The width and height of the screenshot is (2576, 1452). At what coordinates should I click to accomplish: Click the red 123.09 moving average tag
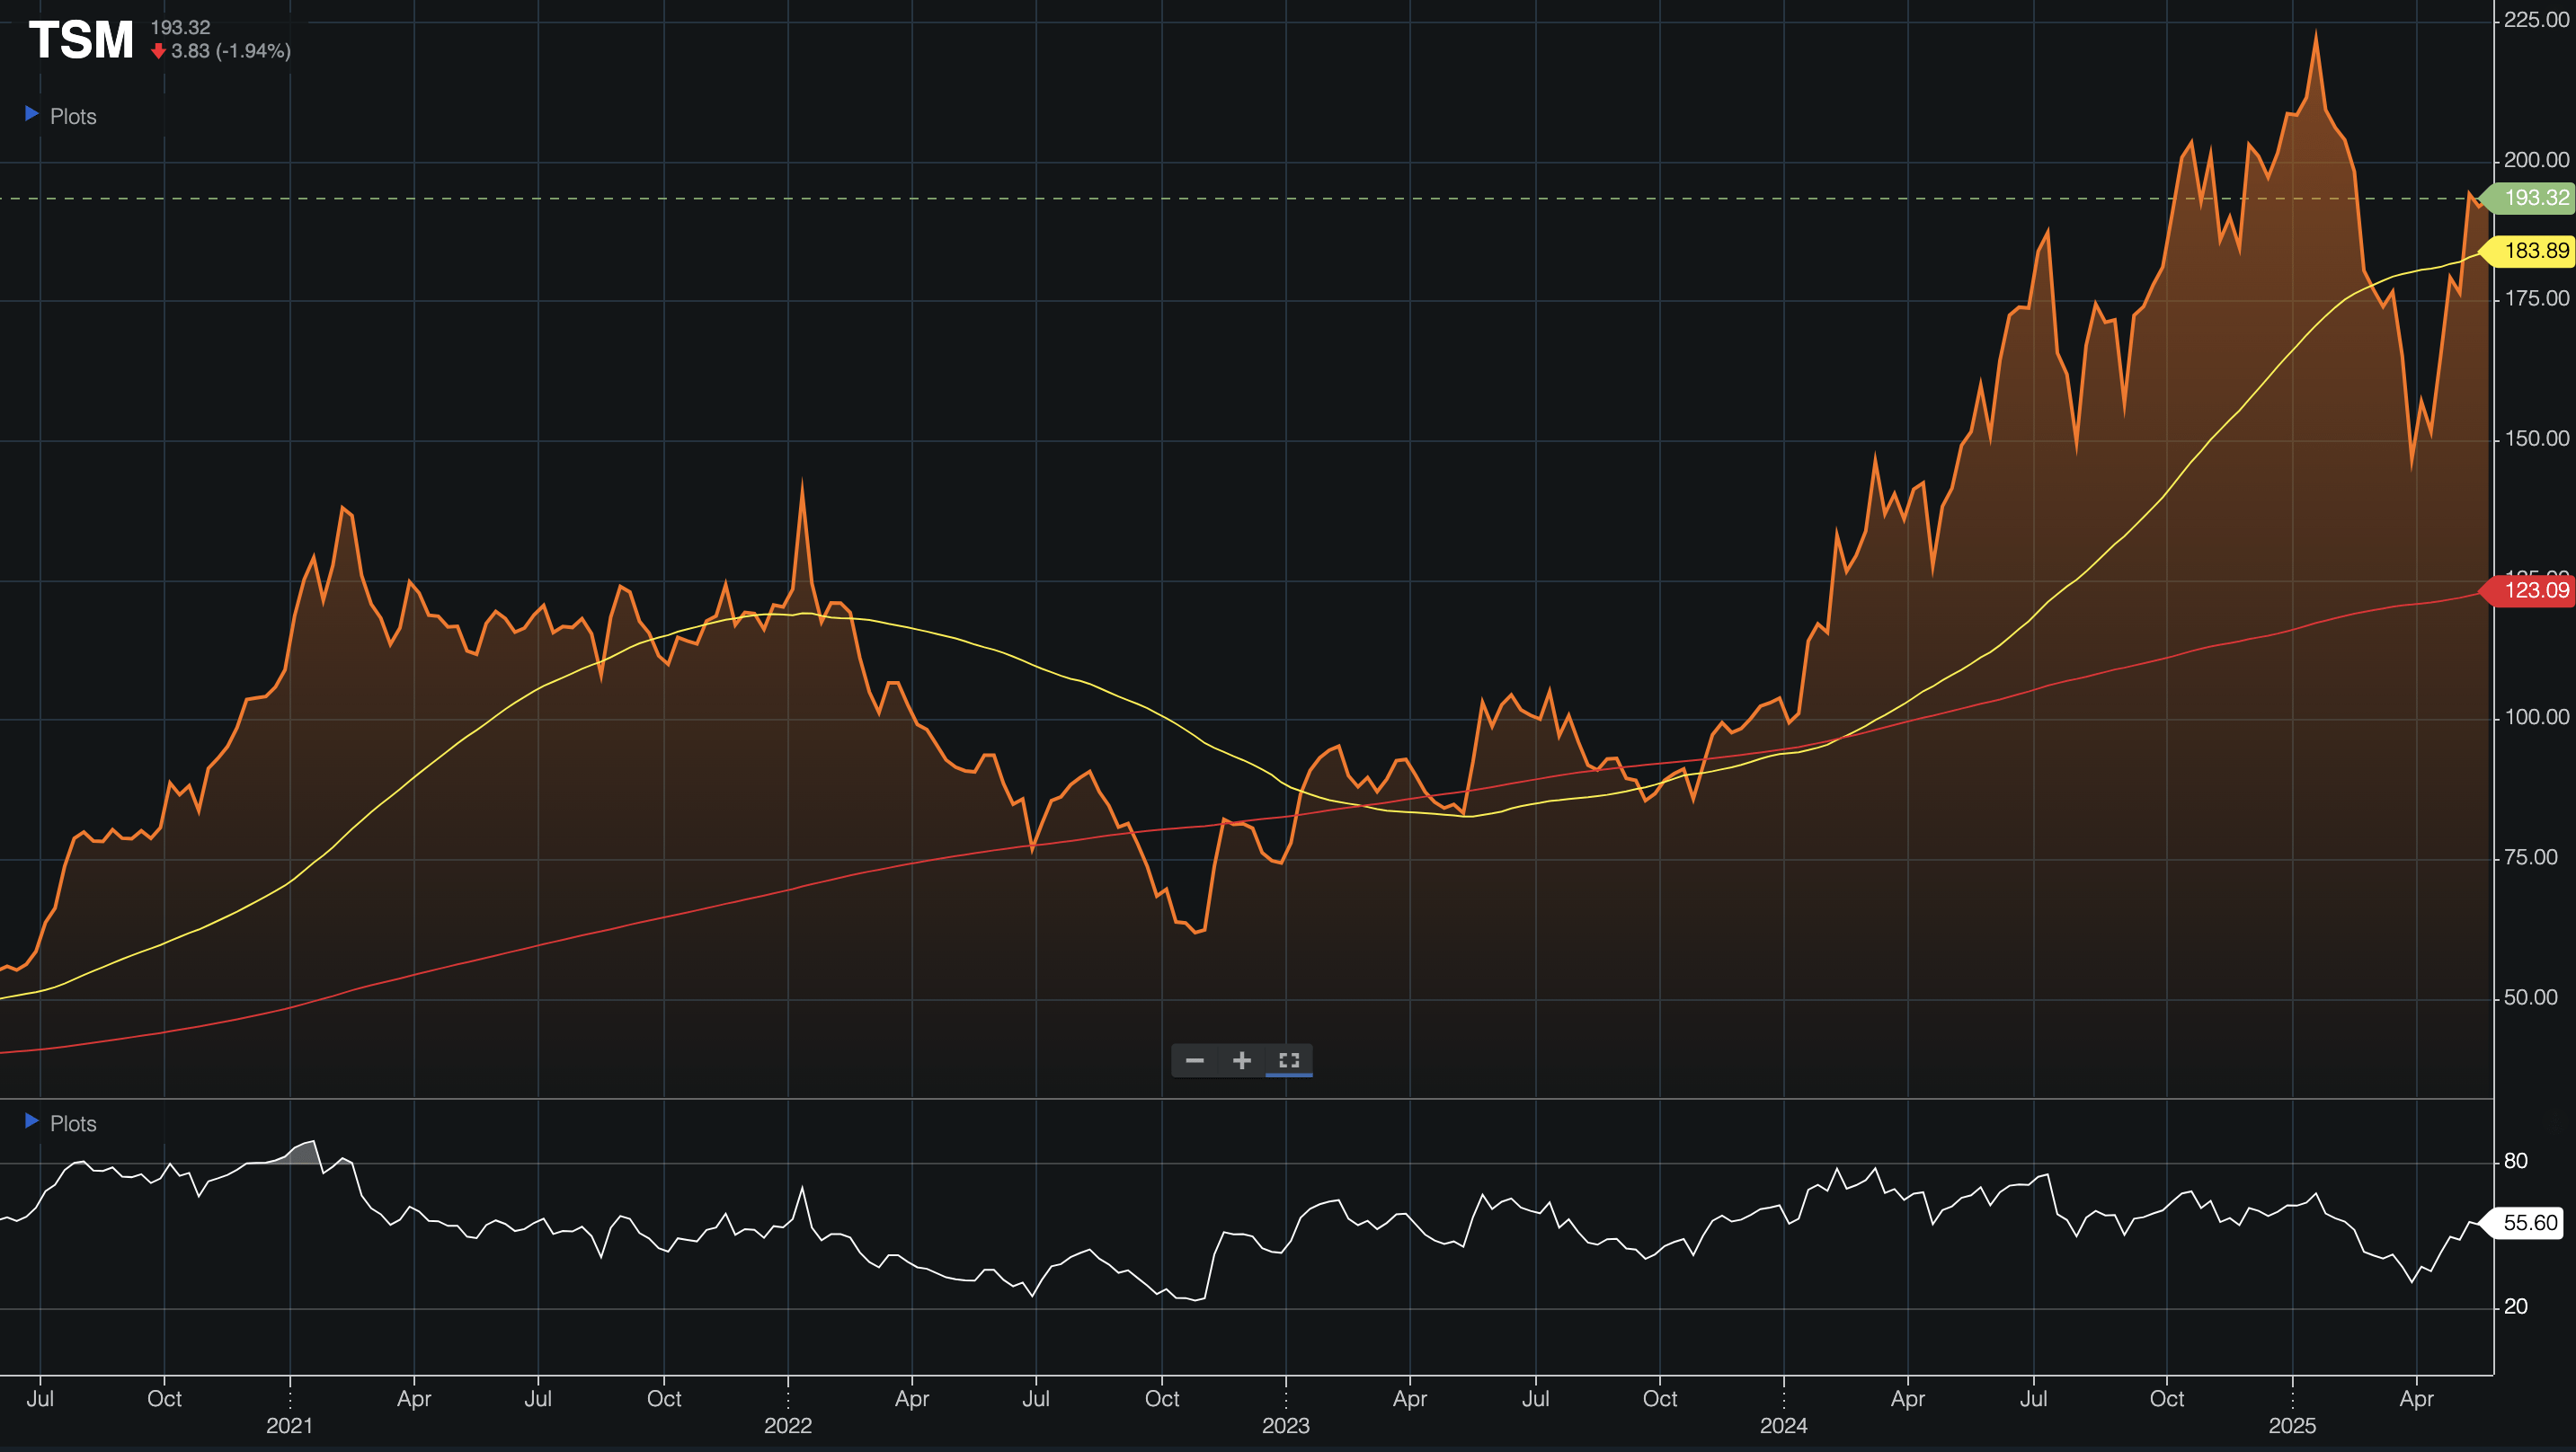pos(2535,590)
